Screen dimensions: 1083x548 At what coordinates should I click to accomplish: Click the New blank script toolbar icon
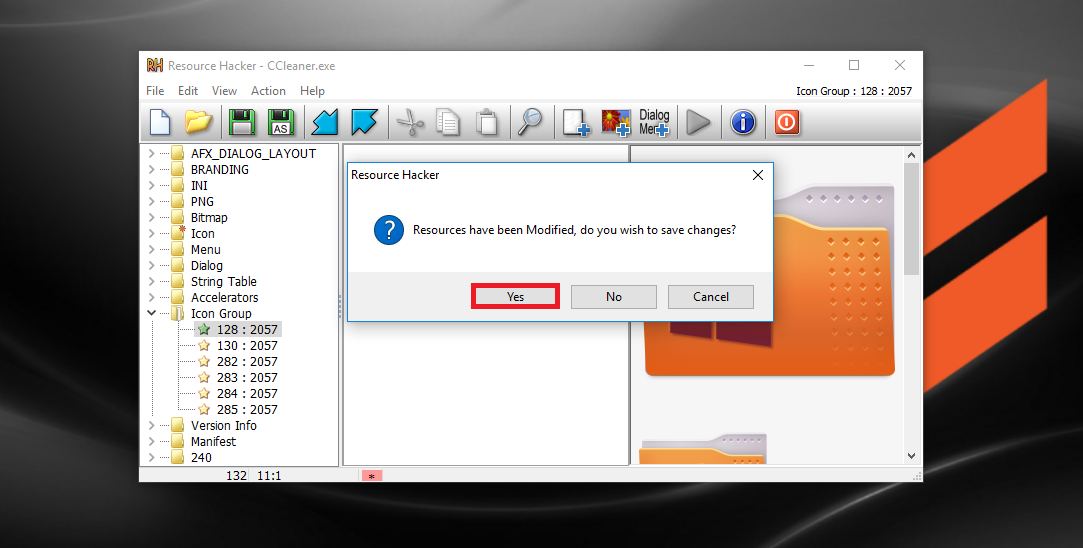160,122
